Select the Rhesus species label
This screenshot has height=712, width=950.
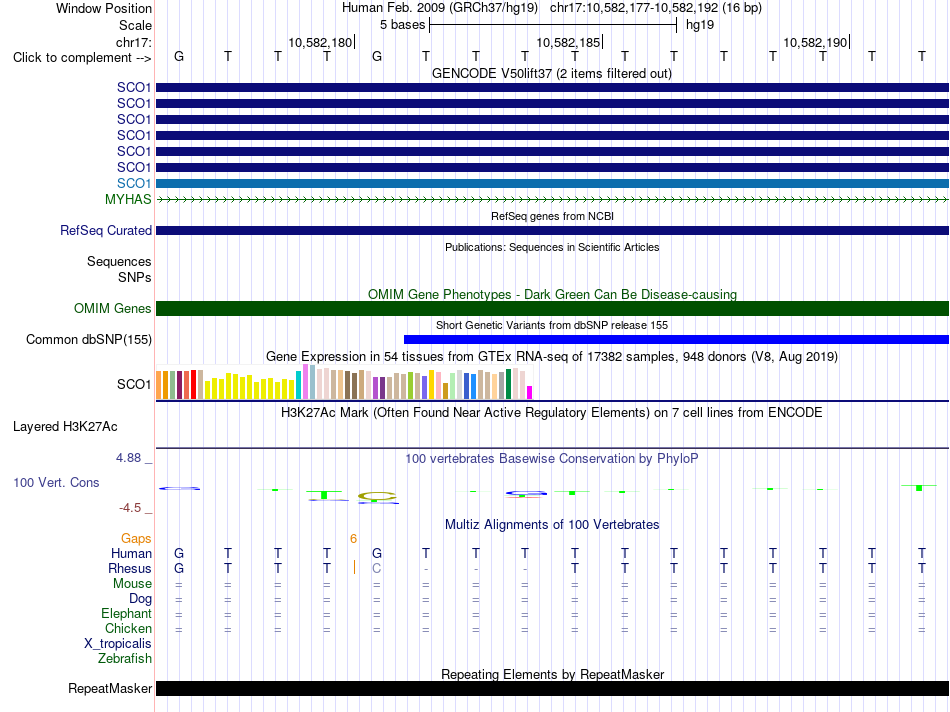tap(130, 568)
